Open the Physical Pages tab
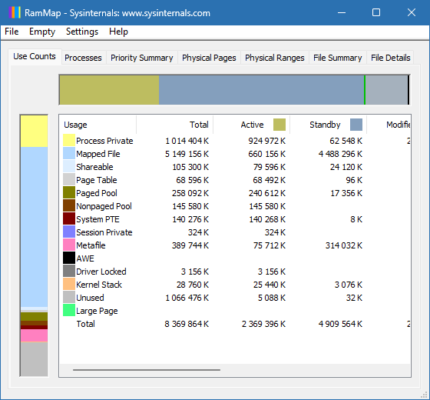 pyautogui.click(x=209, y=58)
